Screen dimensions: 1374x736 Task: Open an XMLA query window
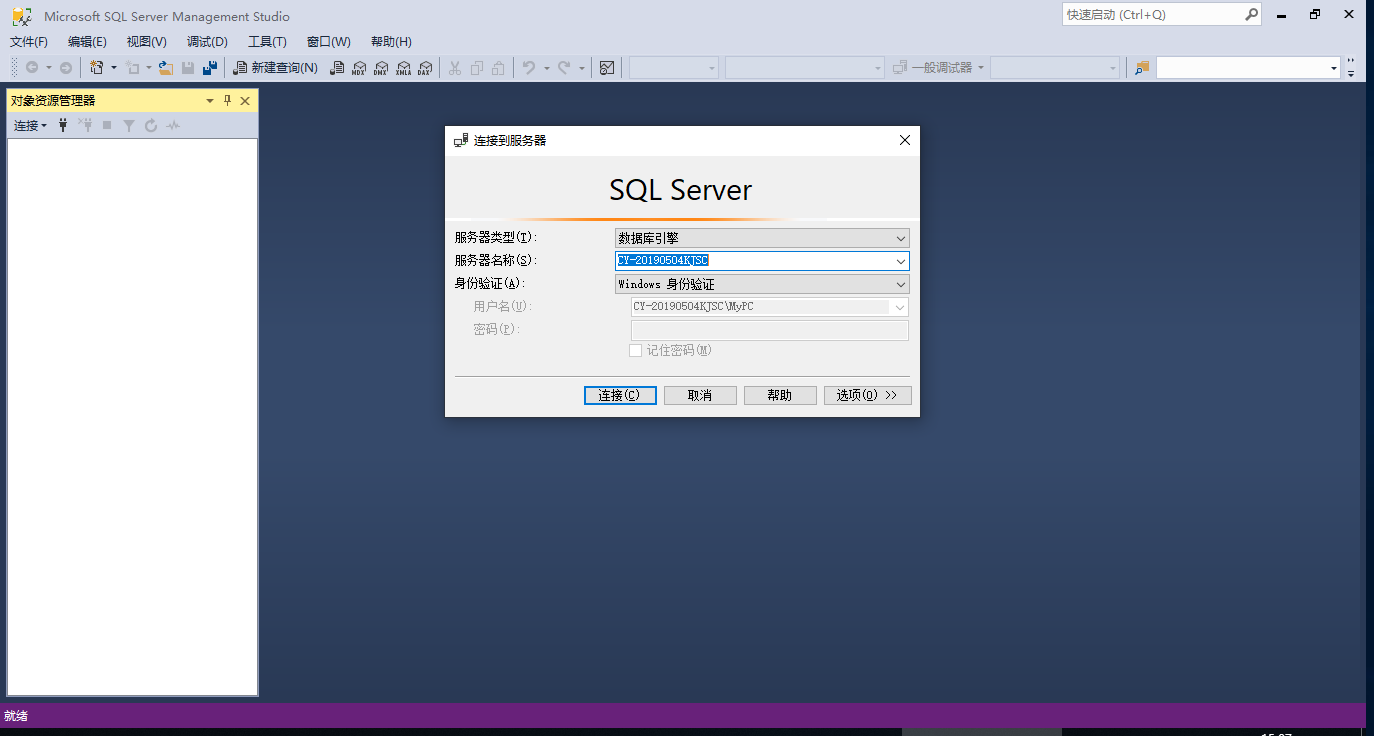pos(403,67)
